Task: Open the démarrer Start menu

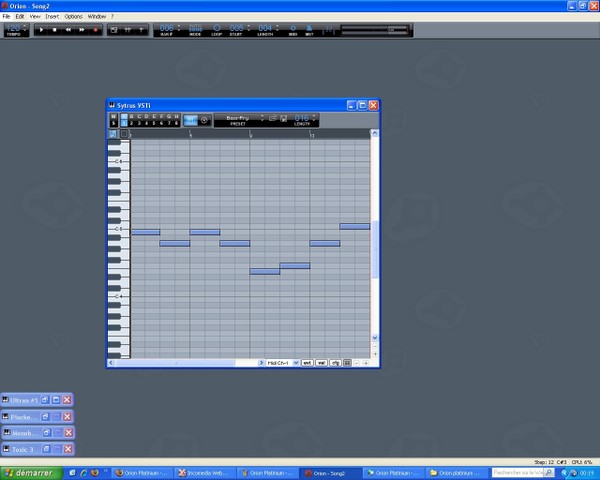Action: tap(31, 473)
